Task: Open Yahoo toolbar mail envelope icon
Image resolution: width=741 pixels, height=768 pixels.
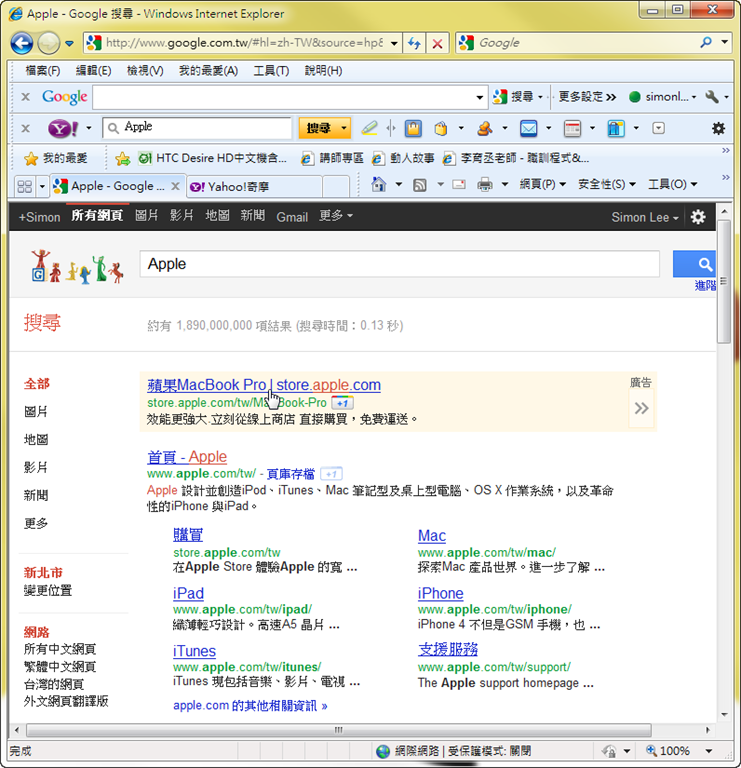Action: click(x=528, y=128)
